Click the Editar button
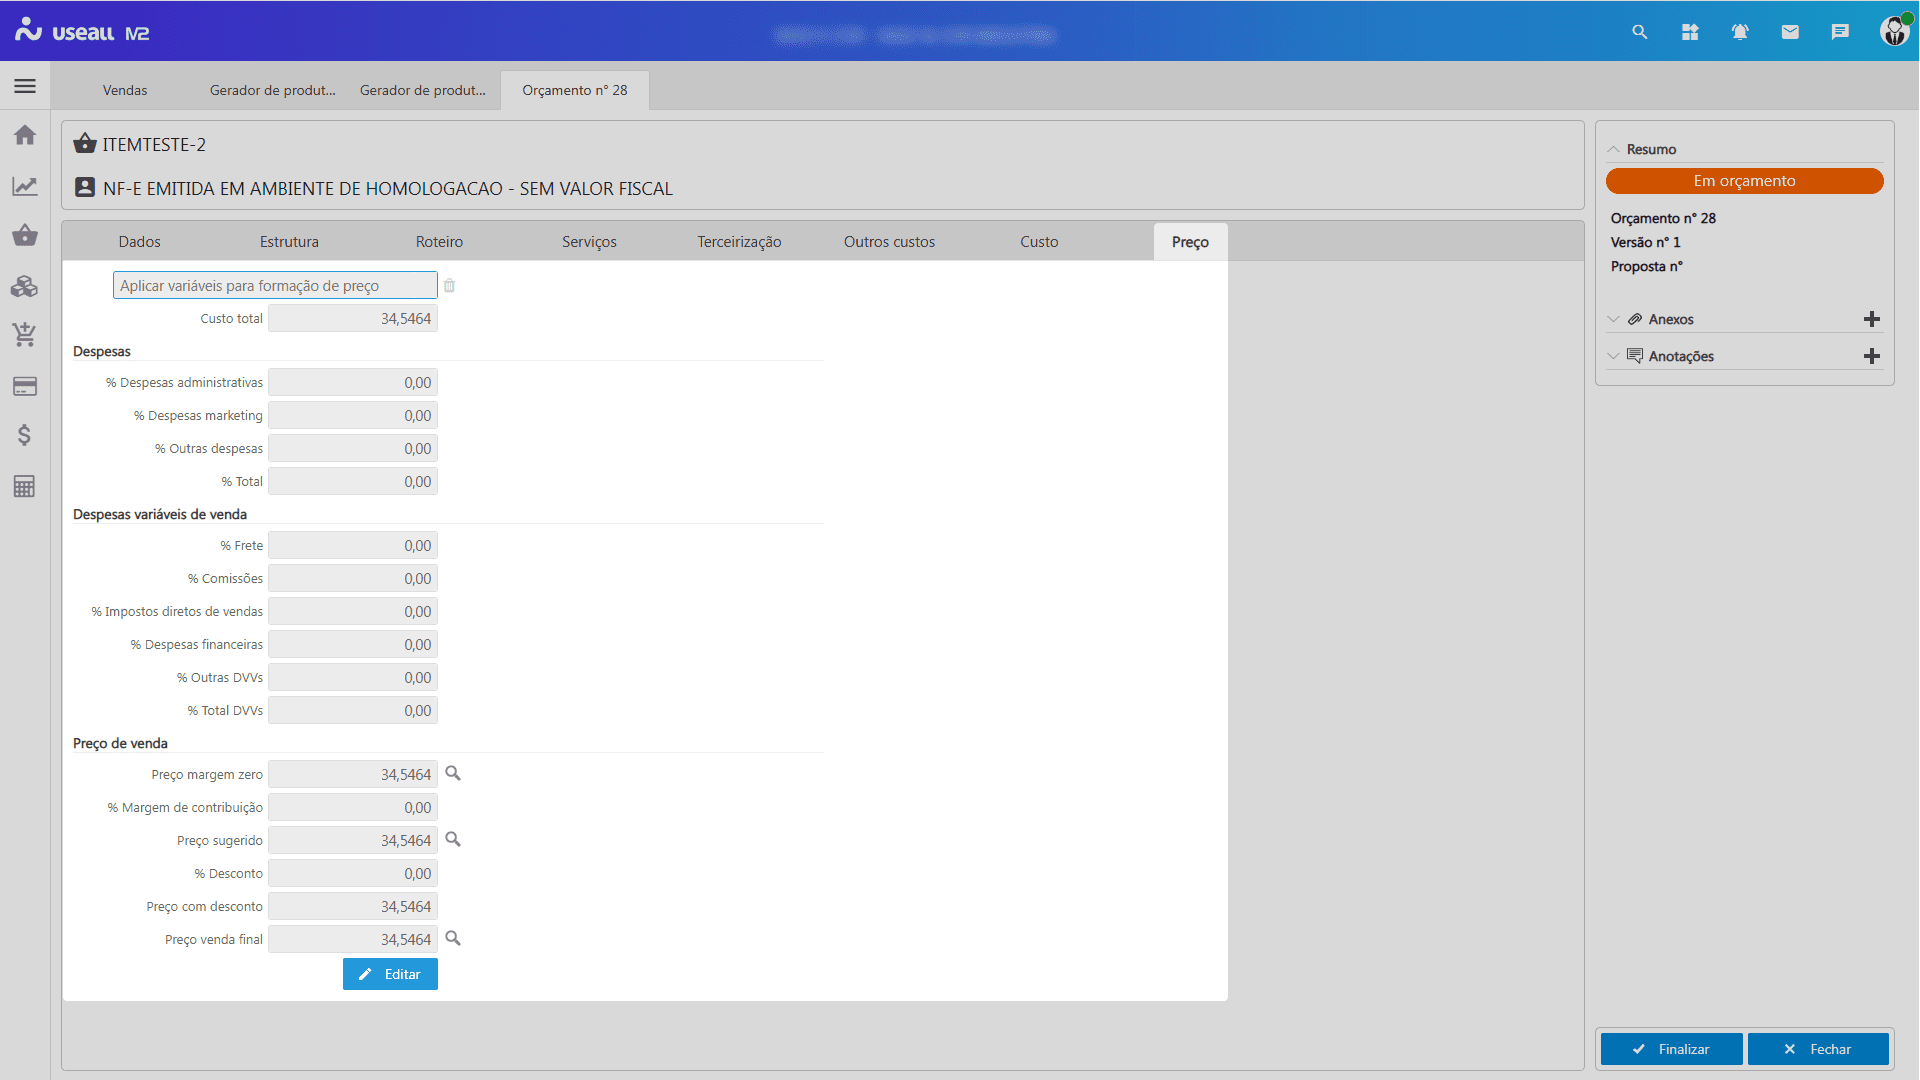Image resolution: width=1920 pixels, height=1080 pixels. 390,974
